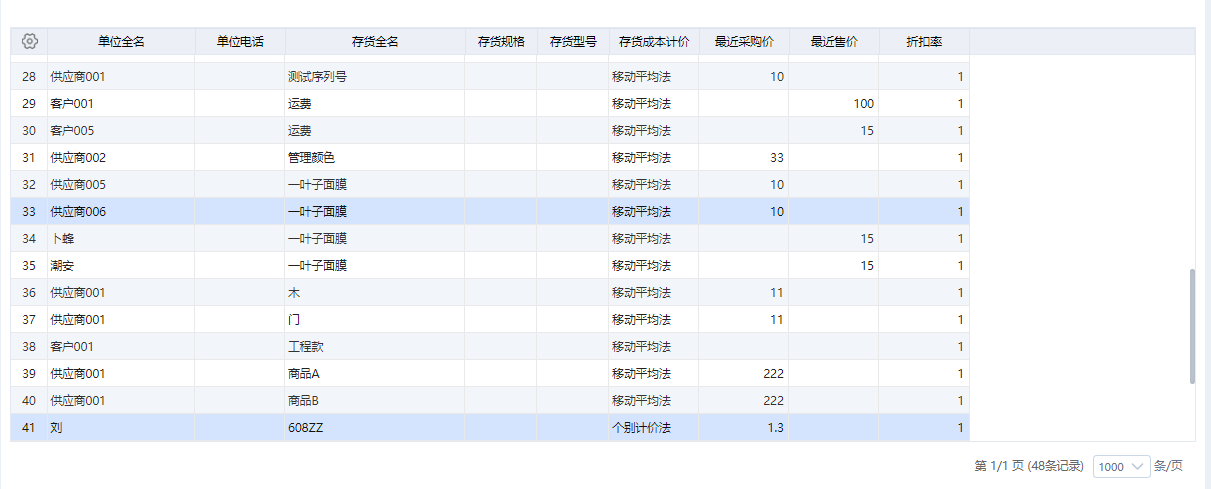1211x489 pixels.
Task: Open the table column settings gear icon
Action: pyautogui.click(x=29, y=42)
